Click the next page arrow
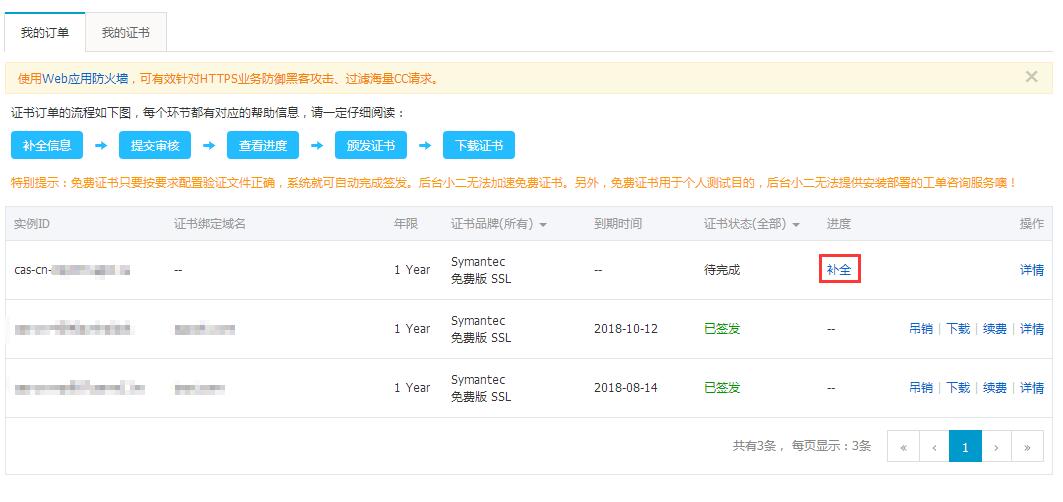The height and width of the screenshot is (502, 1063). [996, 447]
